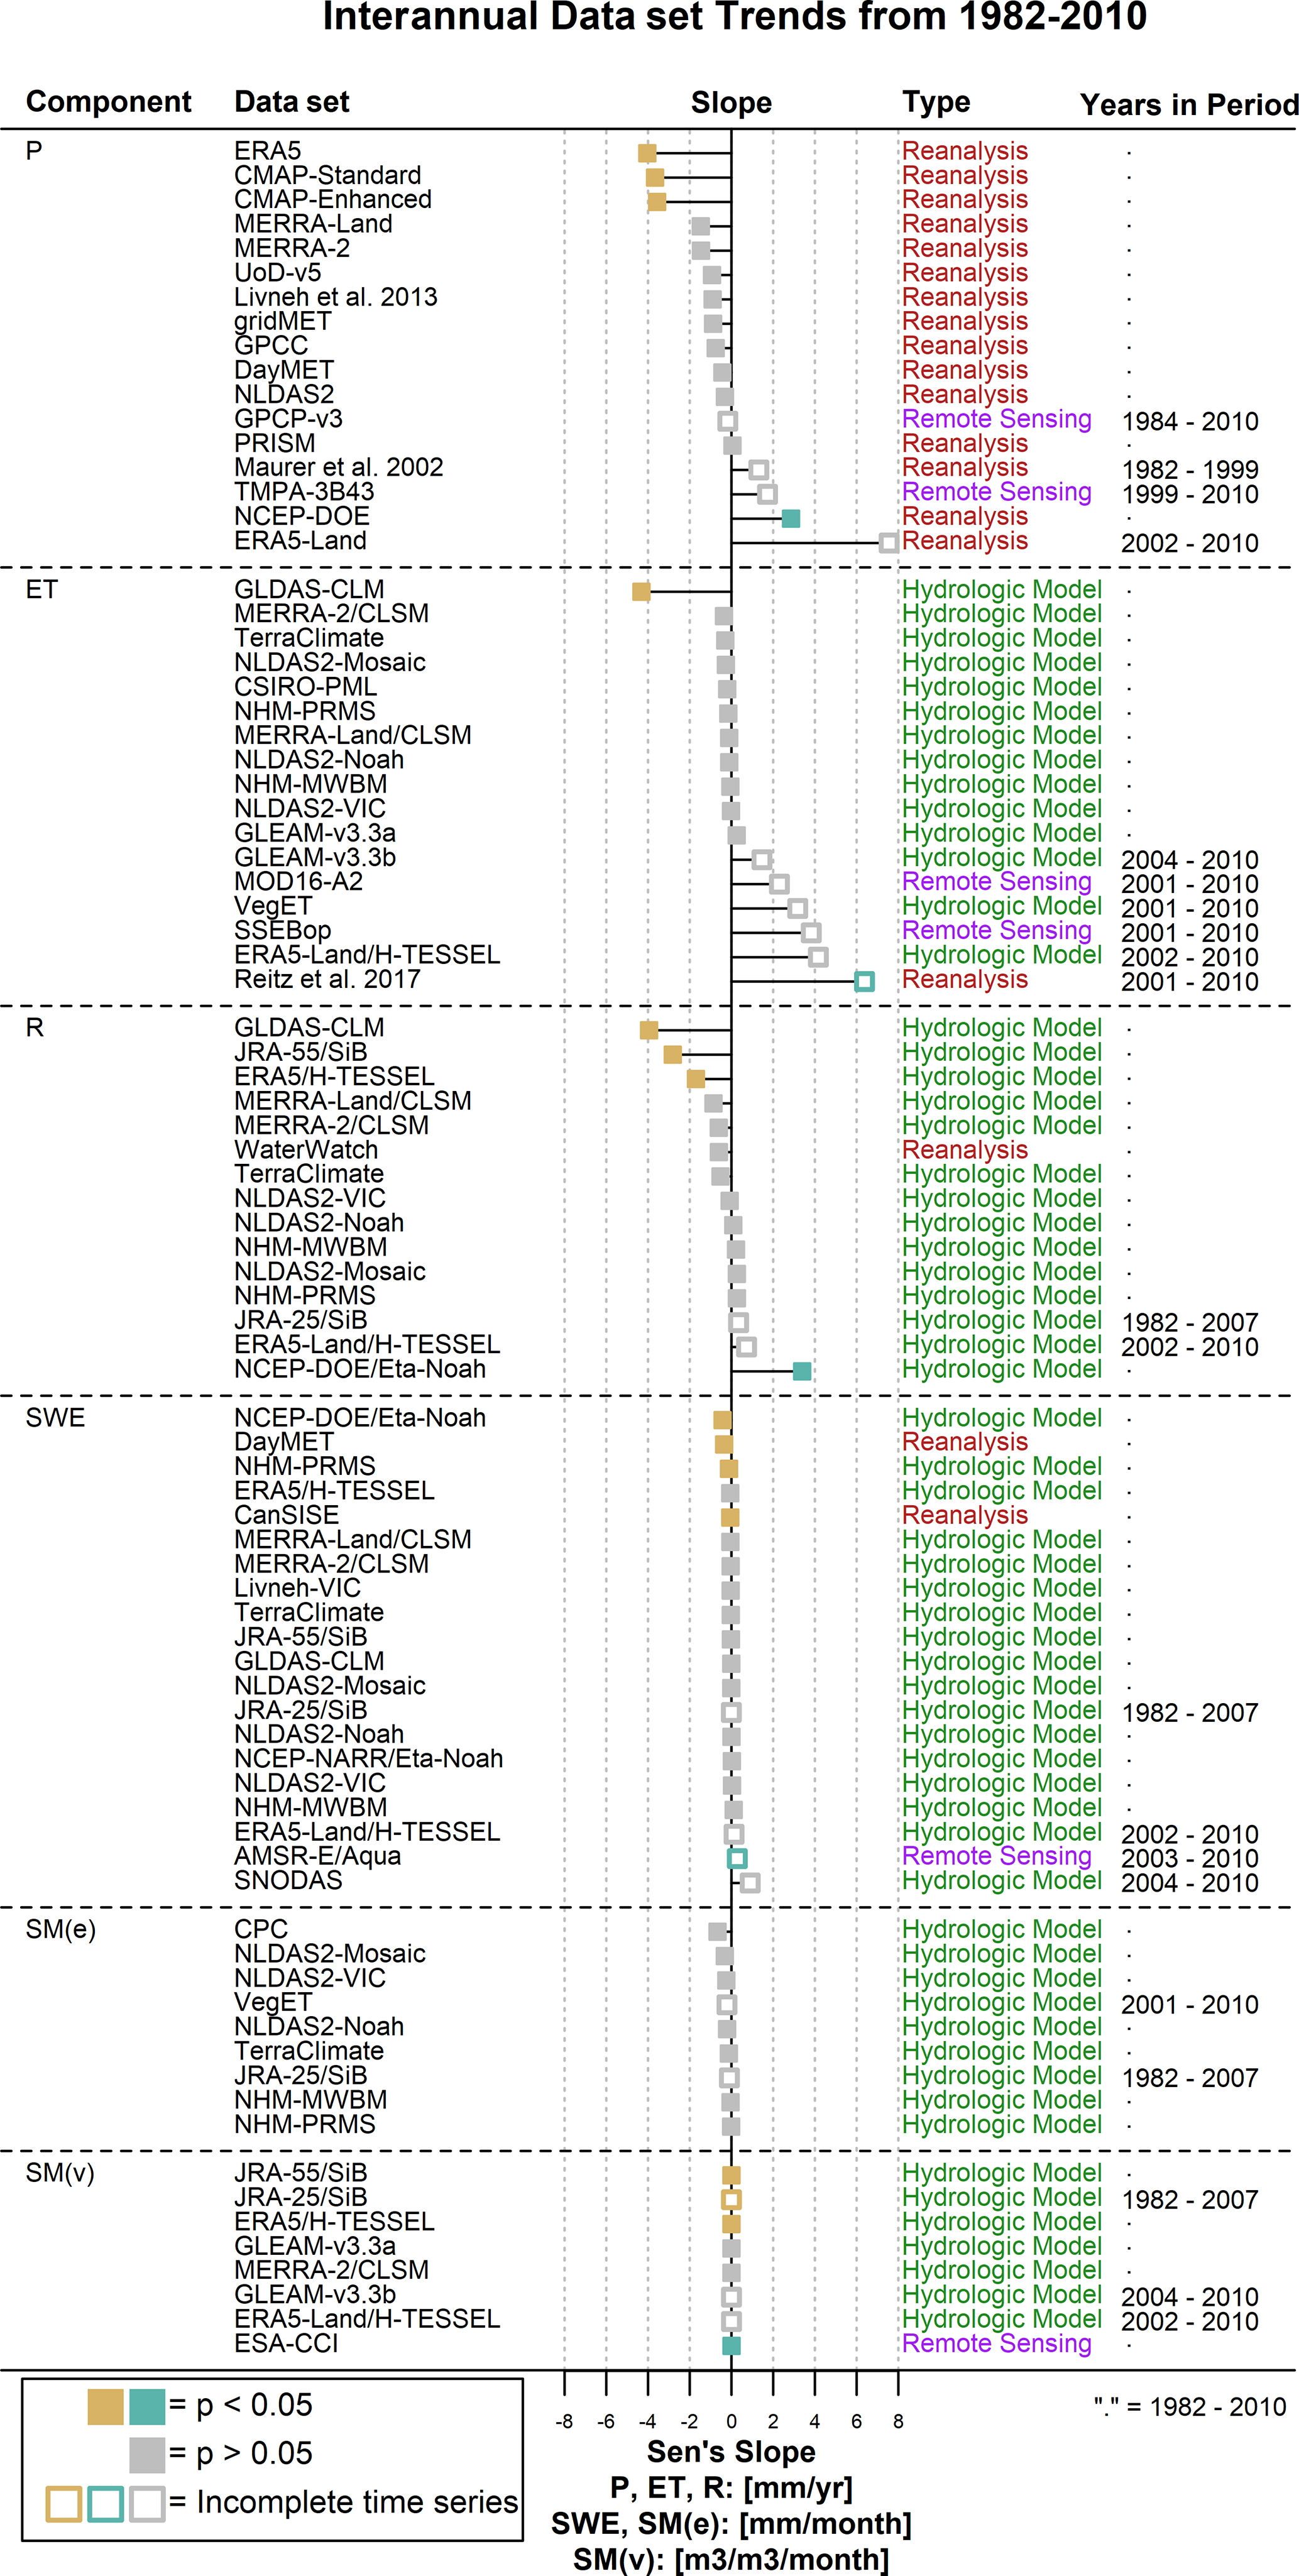Click the hollow ERA5-Land precipitation slope marker

888,543
